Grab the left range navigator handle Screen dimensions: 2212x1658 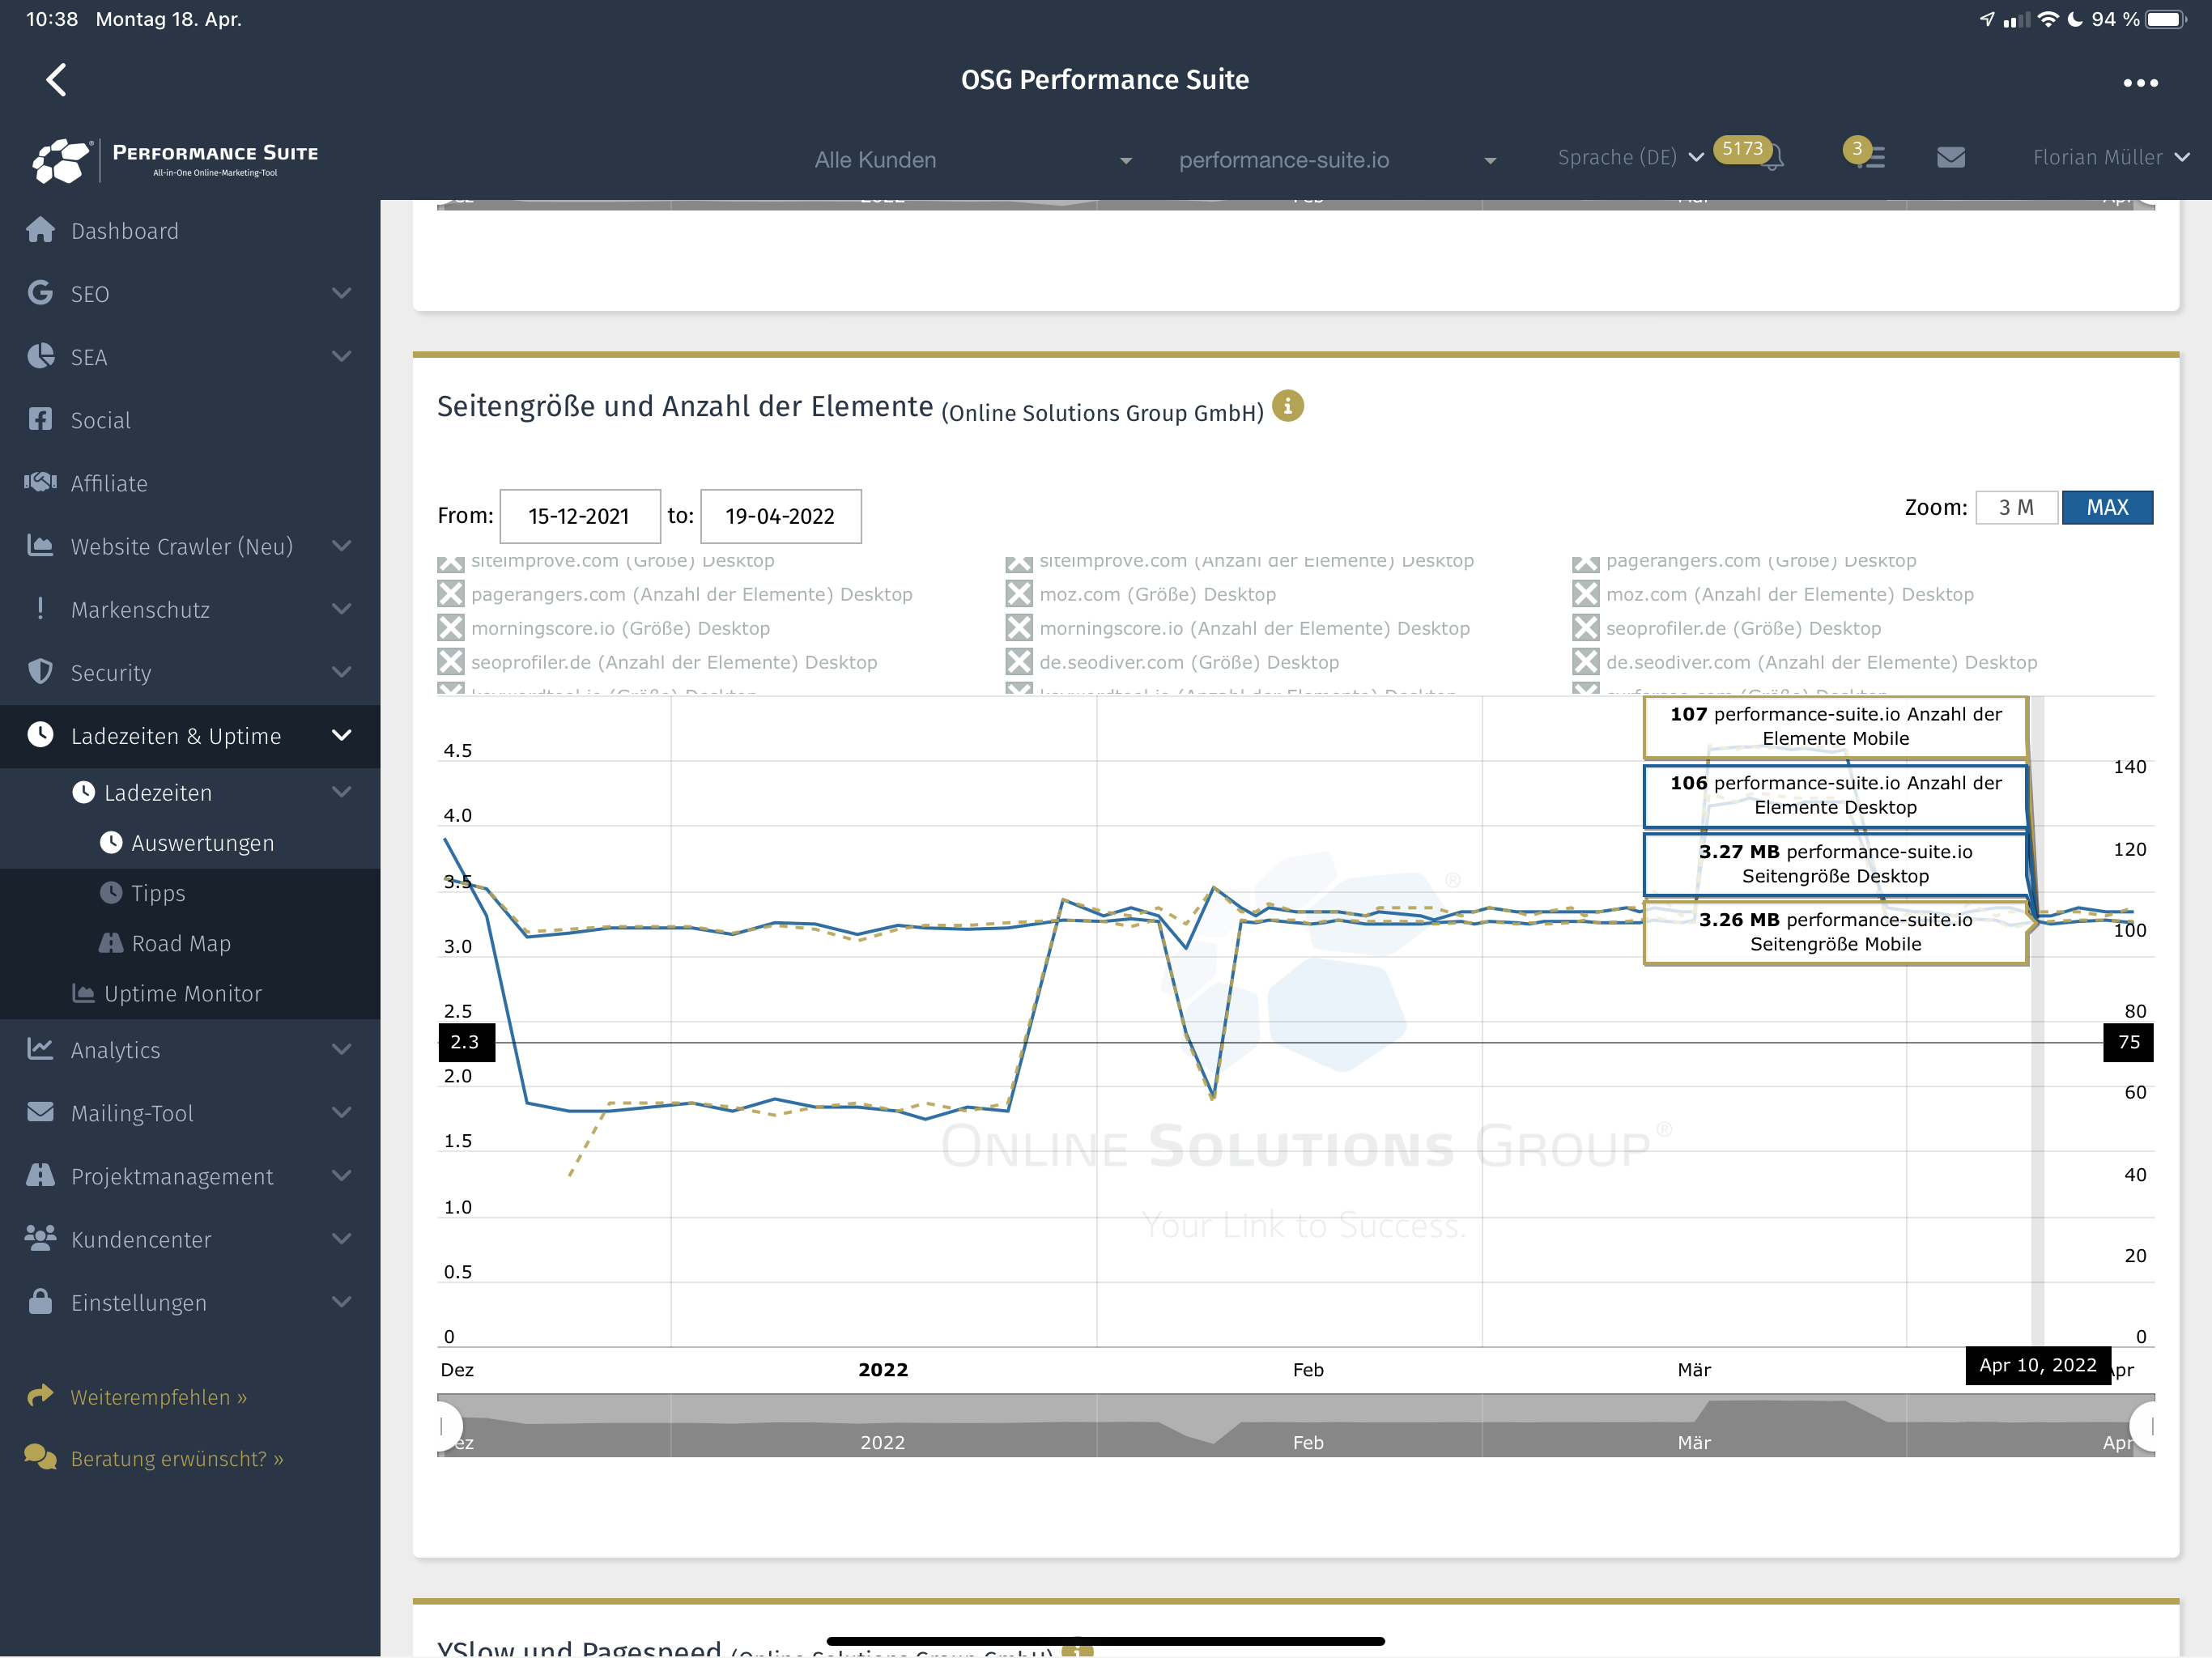pyautogui.click(x=442, y=1425)
